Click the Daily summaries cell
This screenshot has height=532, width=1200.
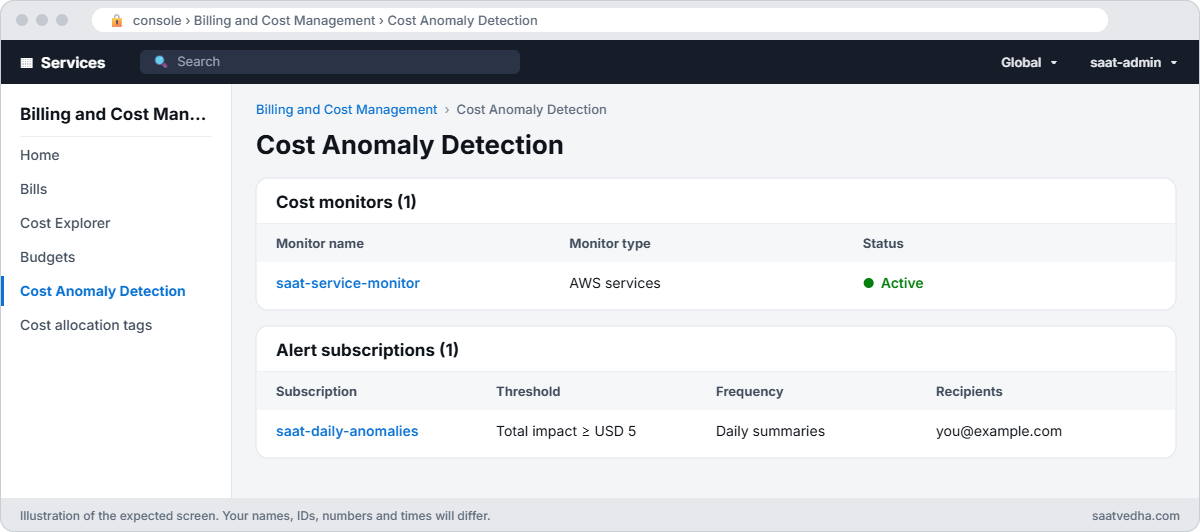click(x=770, y=431)
